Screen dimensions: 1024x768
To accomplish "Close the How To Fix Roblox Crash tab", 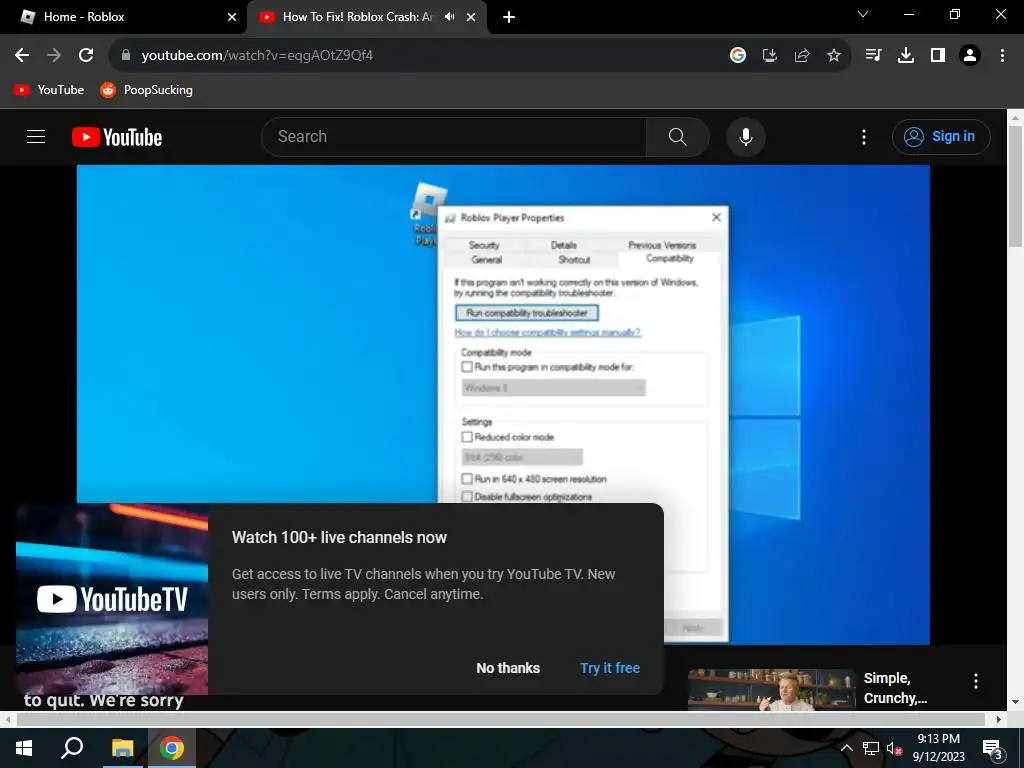I will pos(471,17).
